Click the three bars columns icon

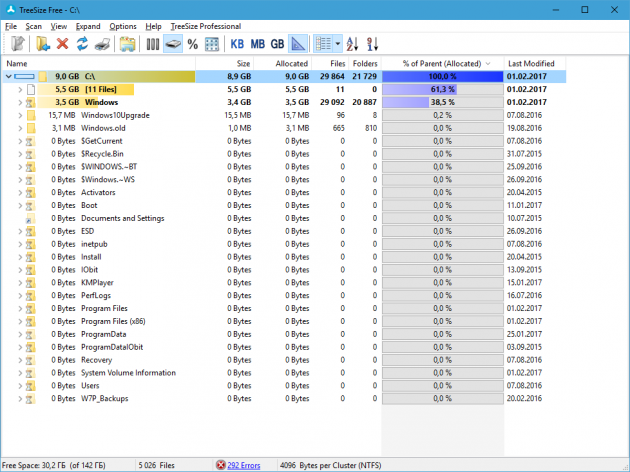[153, 44]
